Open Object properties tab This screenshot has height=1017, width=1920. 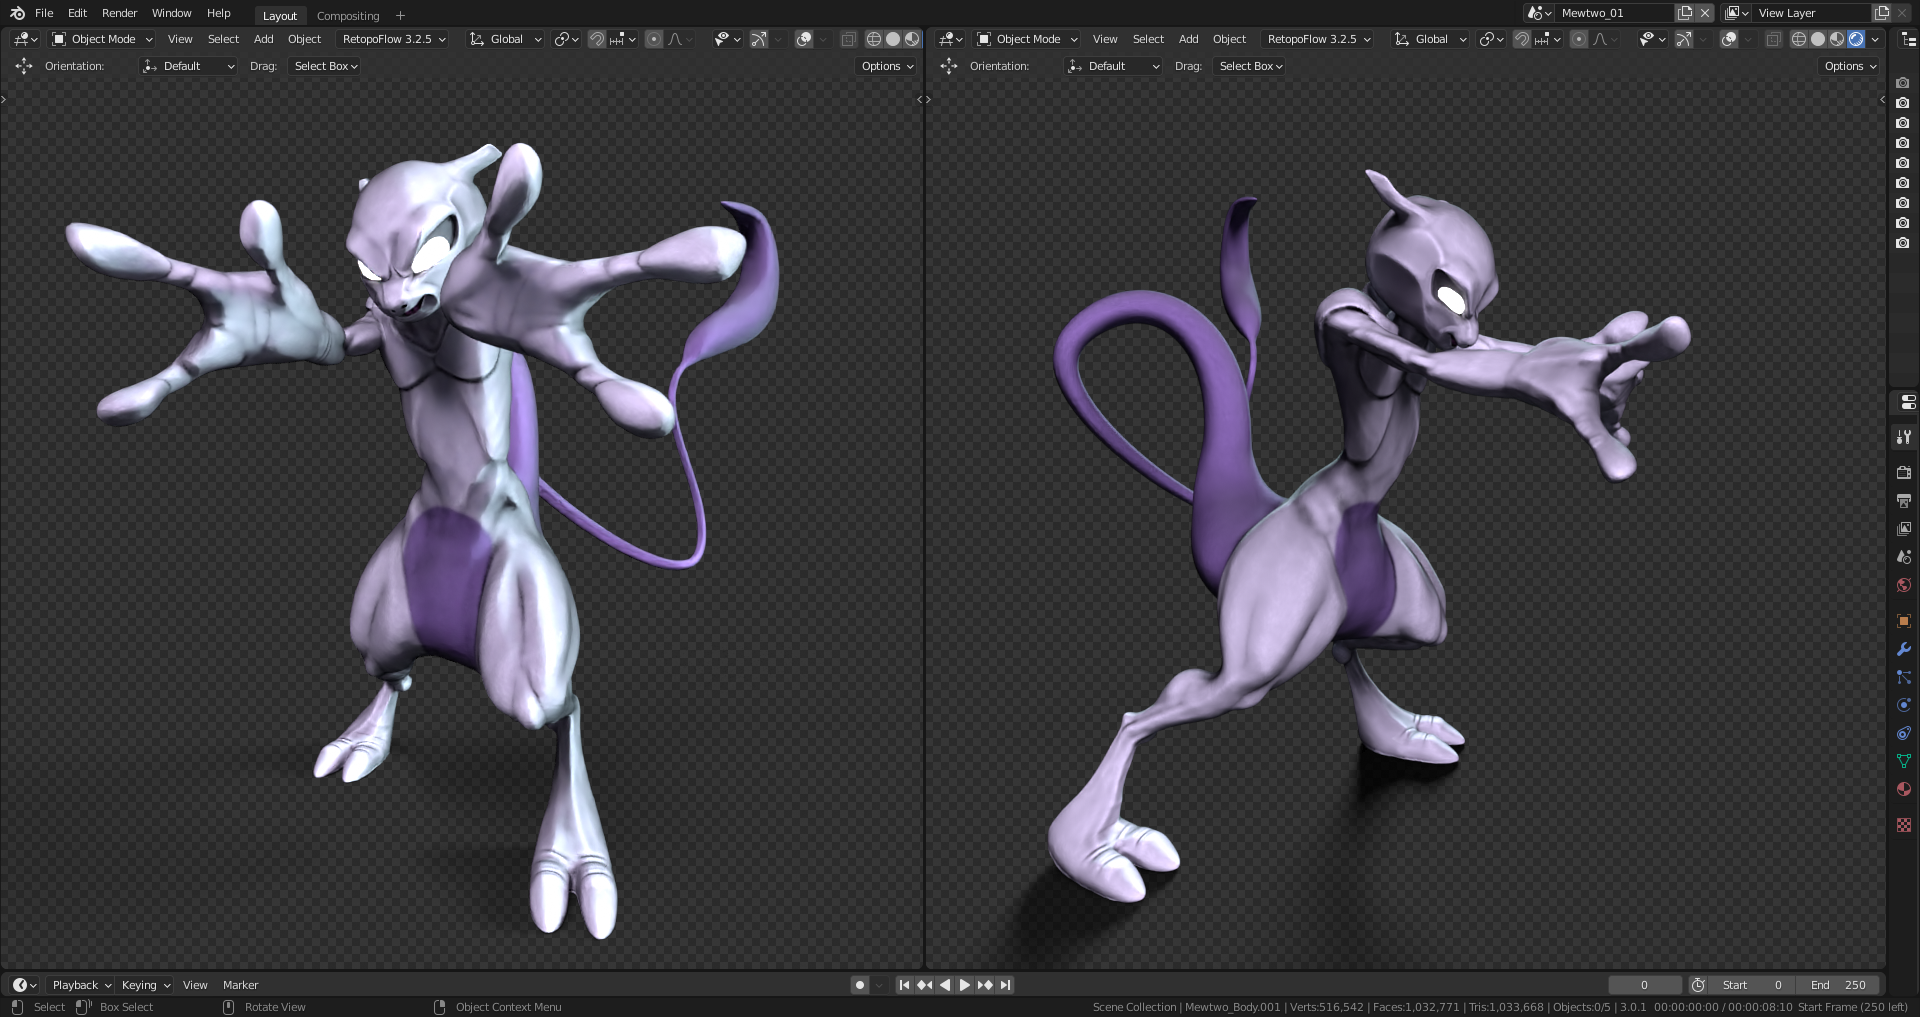click(1904, 620)
